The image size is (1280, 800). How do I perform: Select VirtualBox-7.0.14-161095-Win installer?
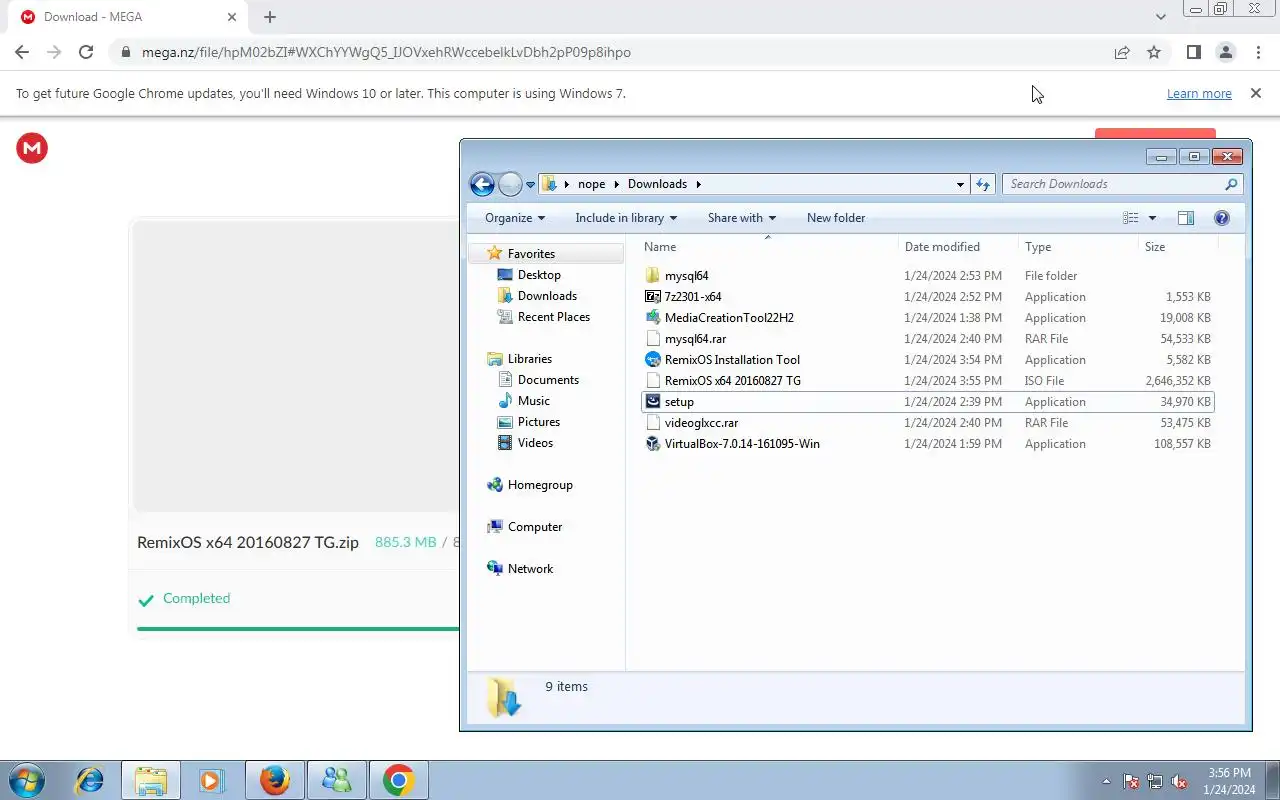coord(742,444)
